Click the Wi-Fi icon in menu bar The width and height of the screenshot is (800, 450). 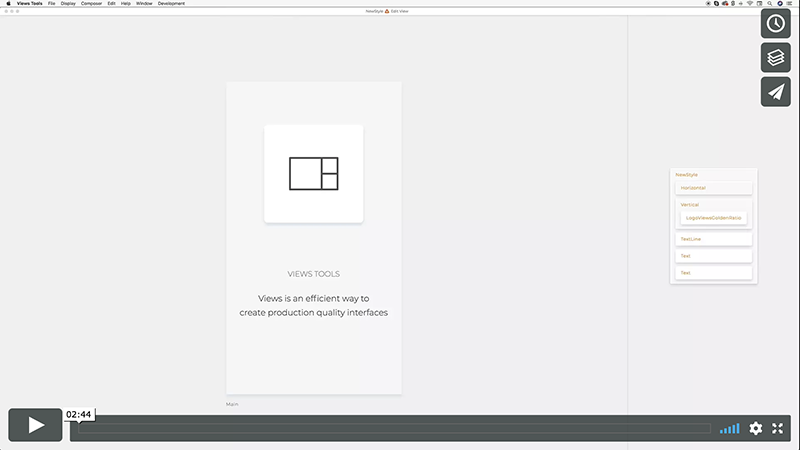[x=749, y=4]
